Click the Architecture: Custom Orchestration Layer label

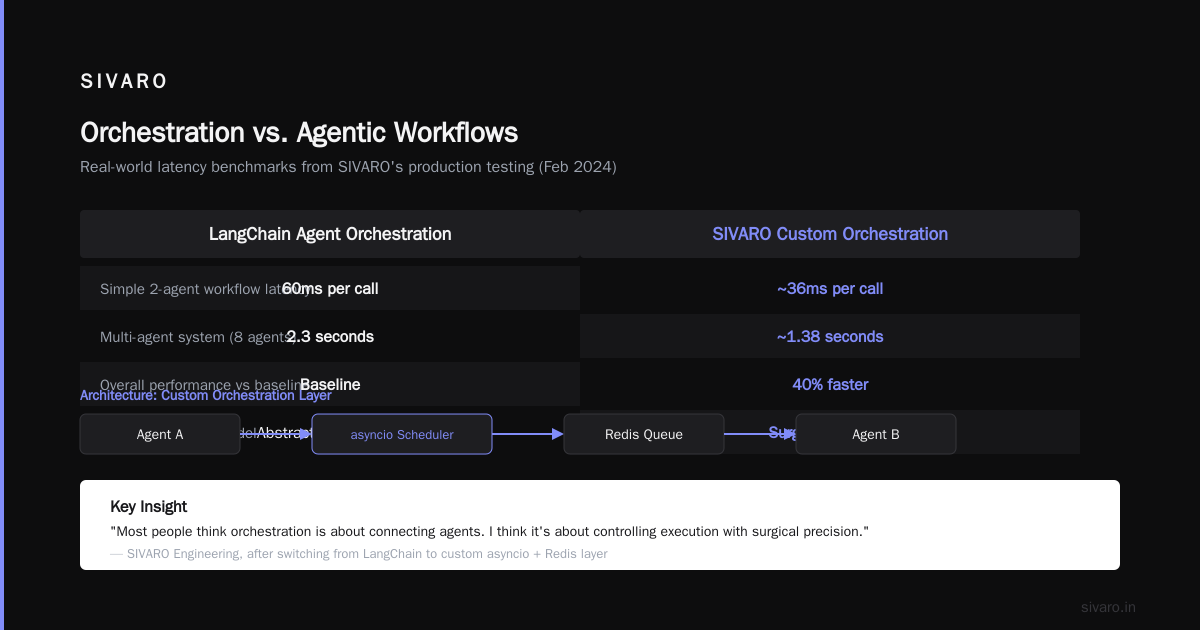pyautogui.click(x=206, y=395)
